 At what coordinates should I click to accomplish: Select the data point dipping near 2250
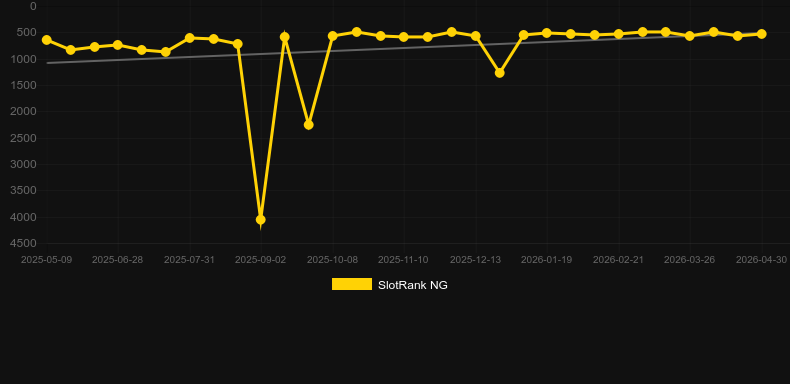(308, 124)
